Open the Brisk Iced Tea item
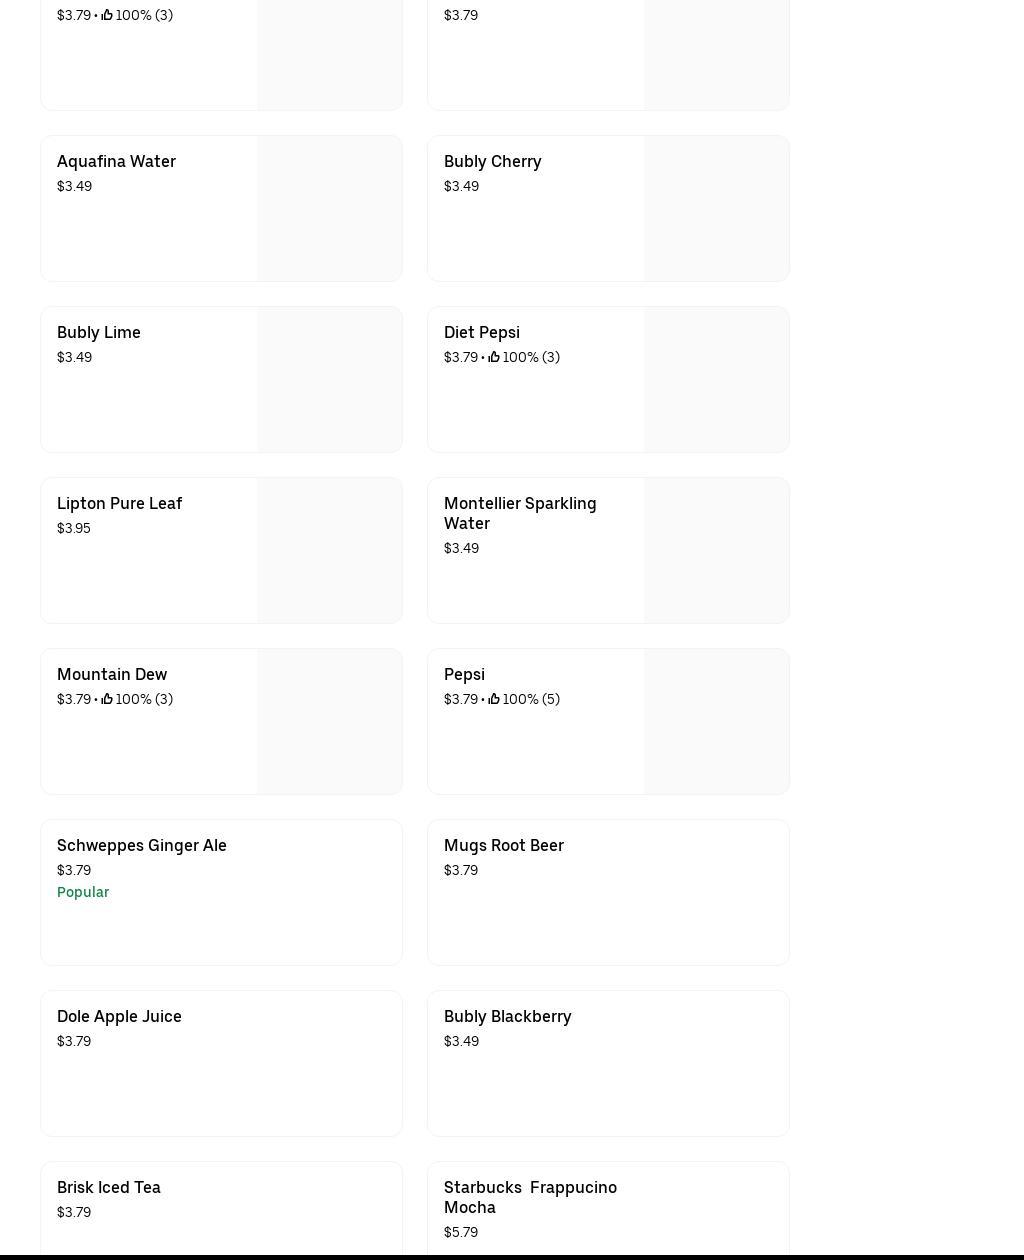The height and width of the screenshot is (1260, 1024). (108, 1187)
